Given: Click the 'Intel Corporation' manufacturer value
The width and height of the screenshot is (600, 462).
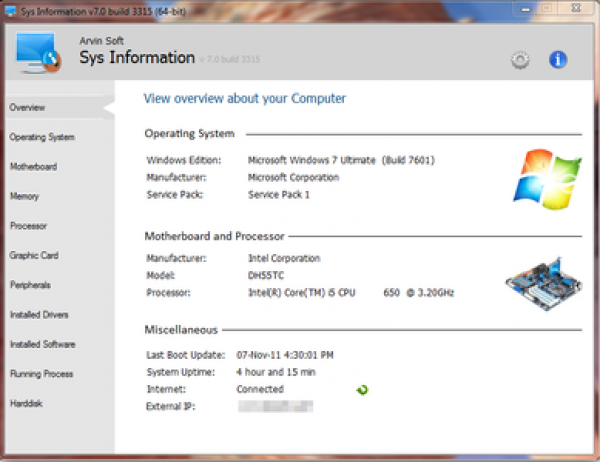Looking at the screenshot, I should (284, 258).
